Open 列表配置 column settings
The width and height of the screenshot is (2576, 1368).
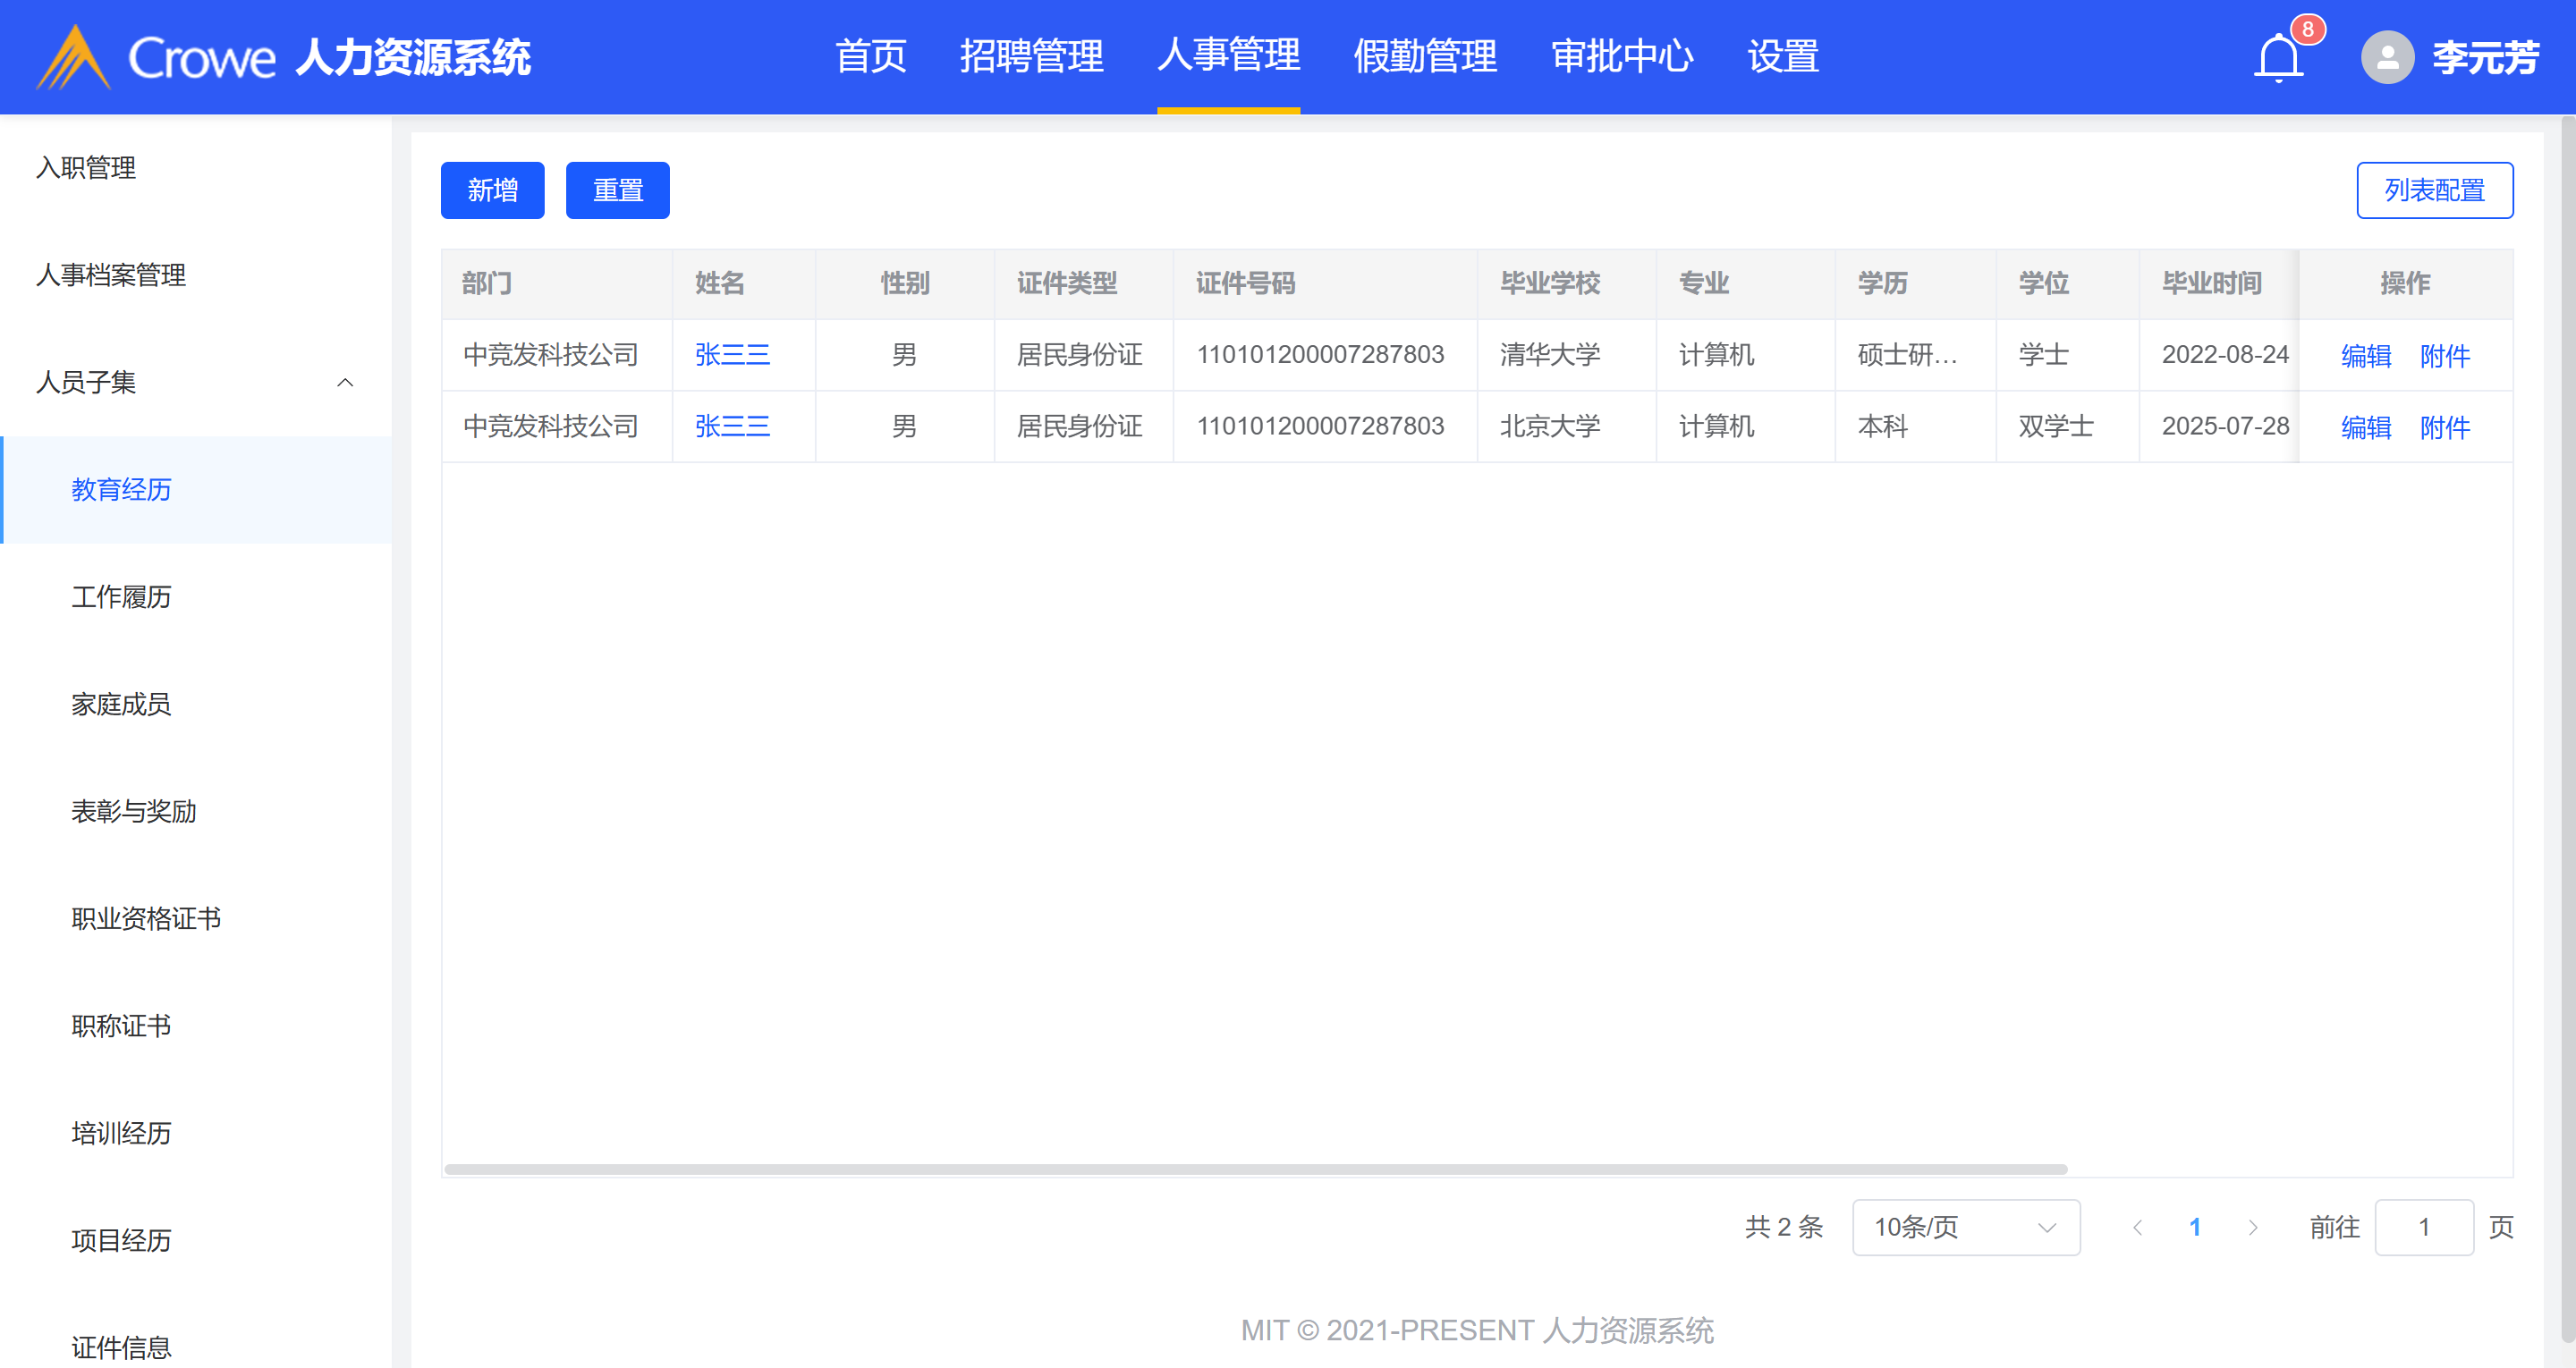tap(2434, 190)
